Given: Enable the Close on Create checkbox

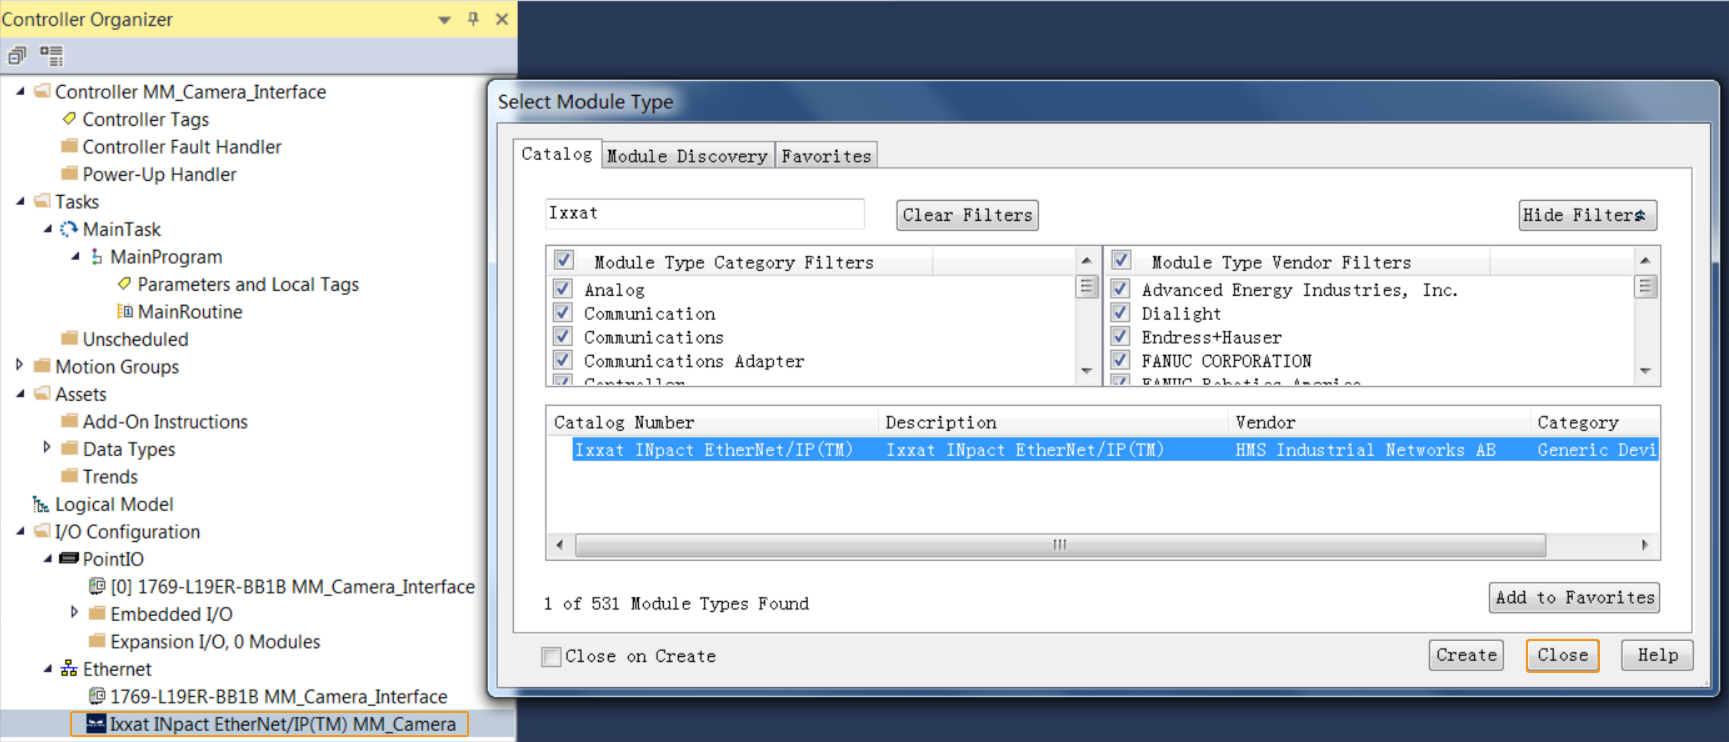Looking at the screenshot, I should coord(551,656).
